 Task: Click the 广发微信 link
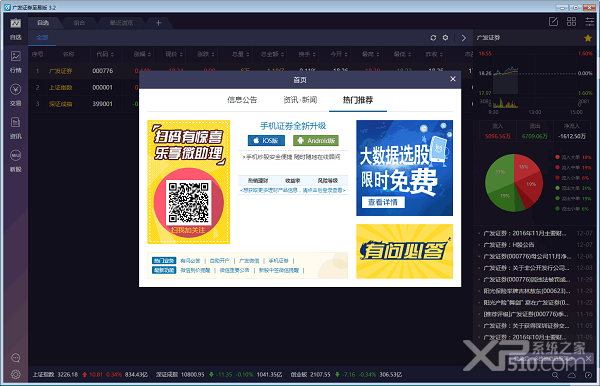click(249, 261)
